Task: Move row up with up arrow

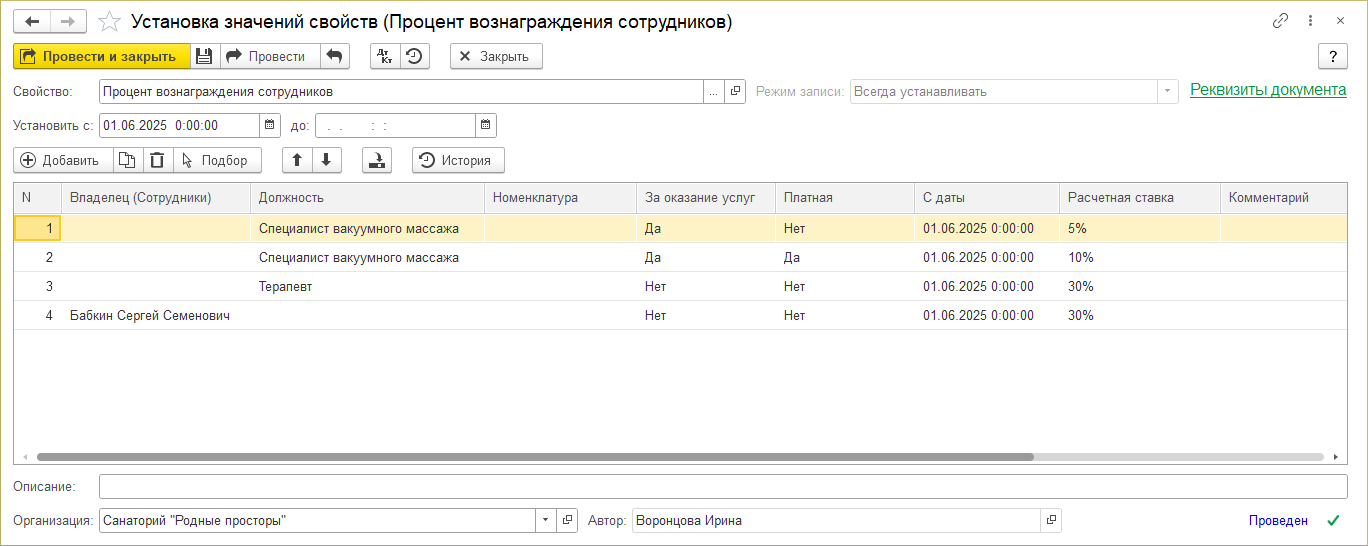Action: [297, 160]
